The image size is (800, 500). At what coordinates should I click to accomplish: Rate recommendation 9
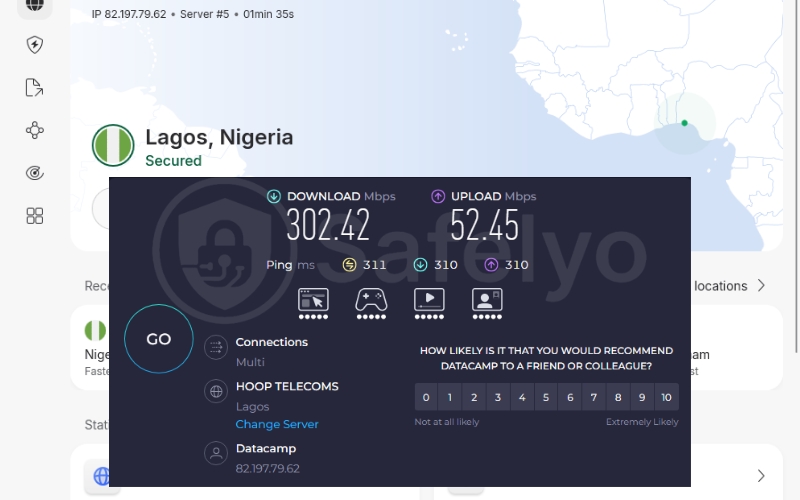coord(642,397)
